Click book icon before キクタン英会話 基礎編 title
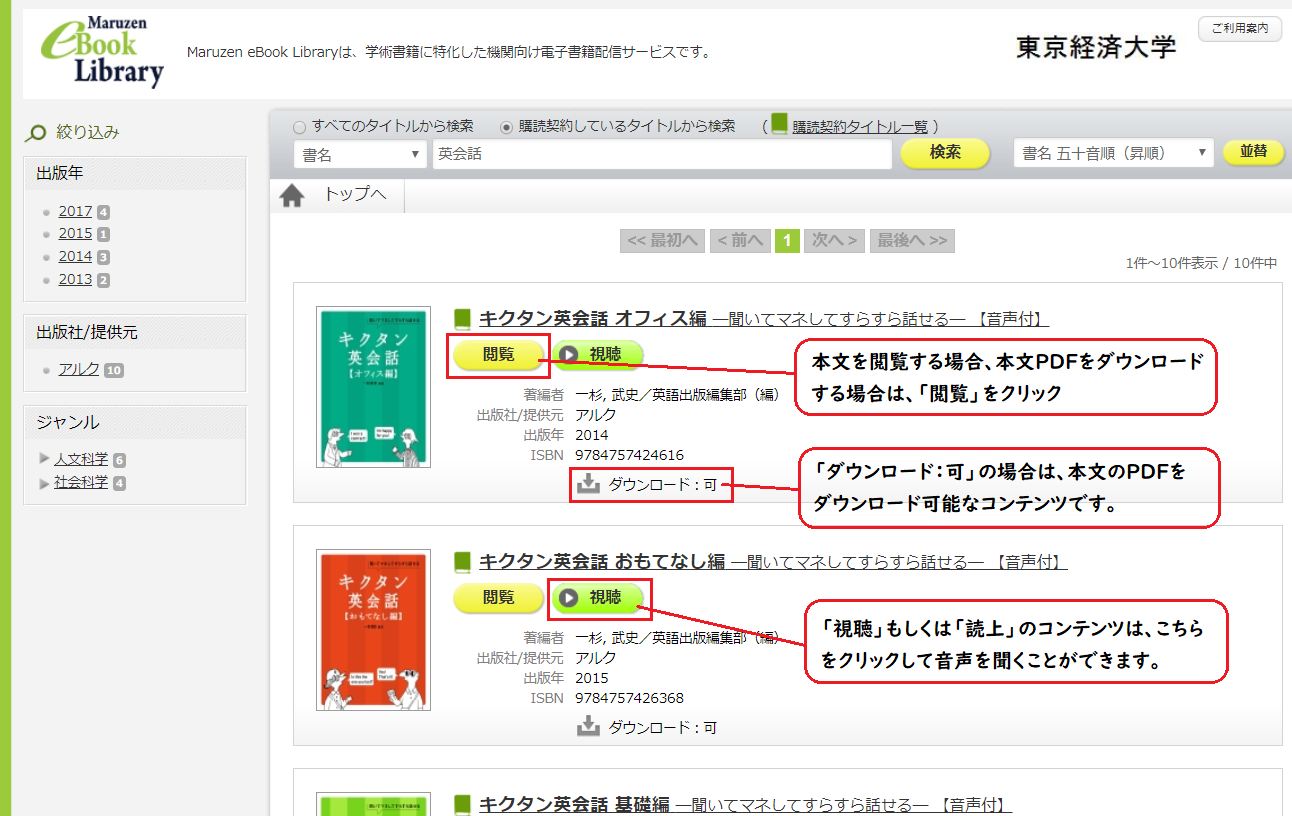This screenshot has width=1292, height=816. [x=462, y=805]
